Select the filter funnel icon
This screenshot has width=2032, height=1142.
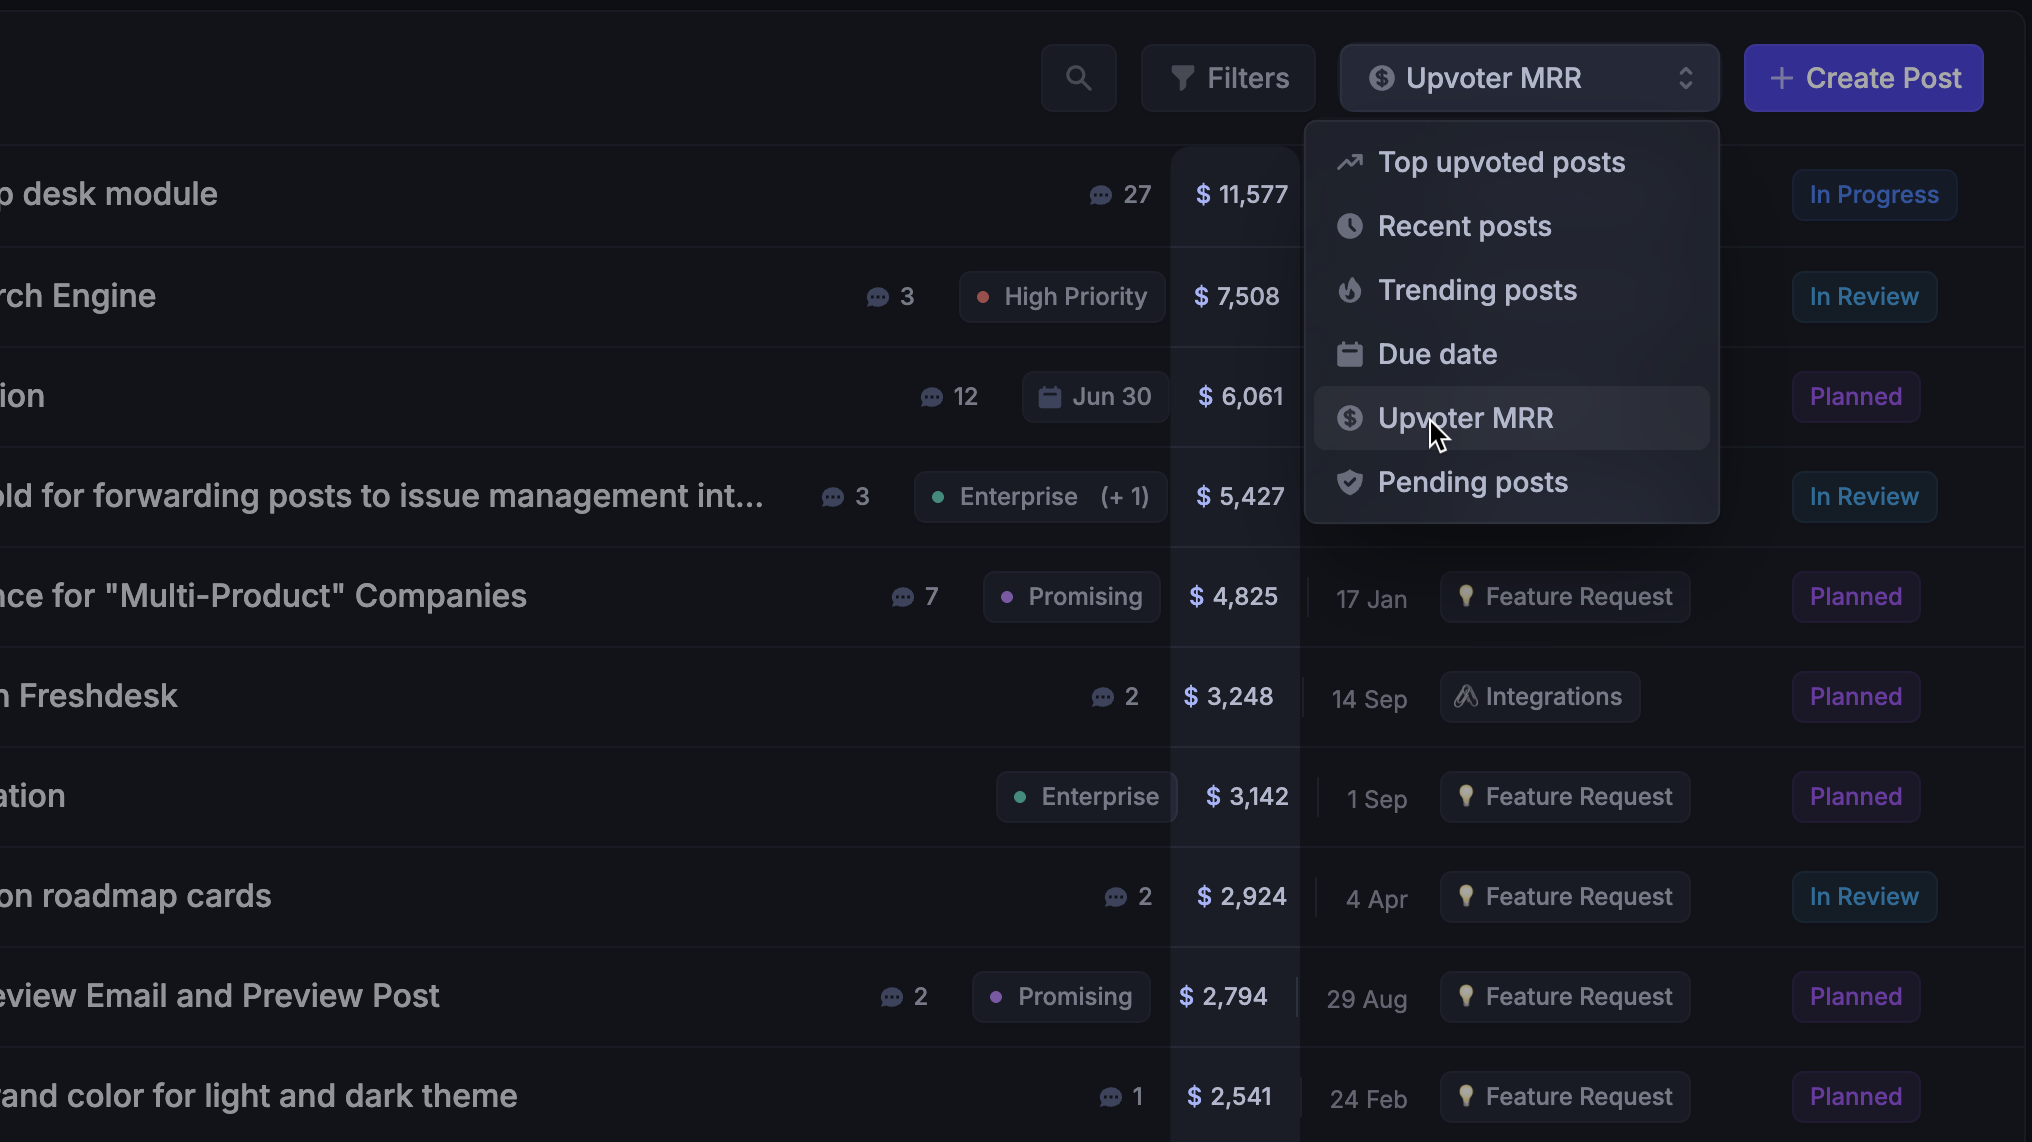(x=1183, y=77)
